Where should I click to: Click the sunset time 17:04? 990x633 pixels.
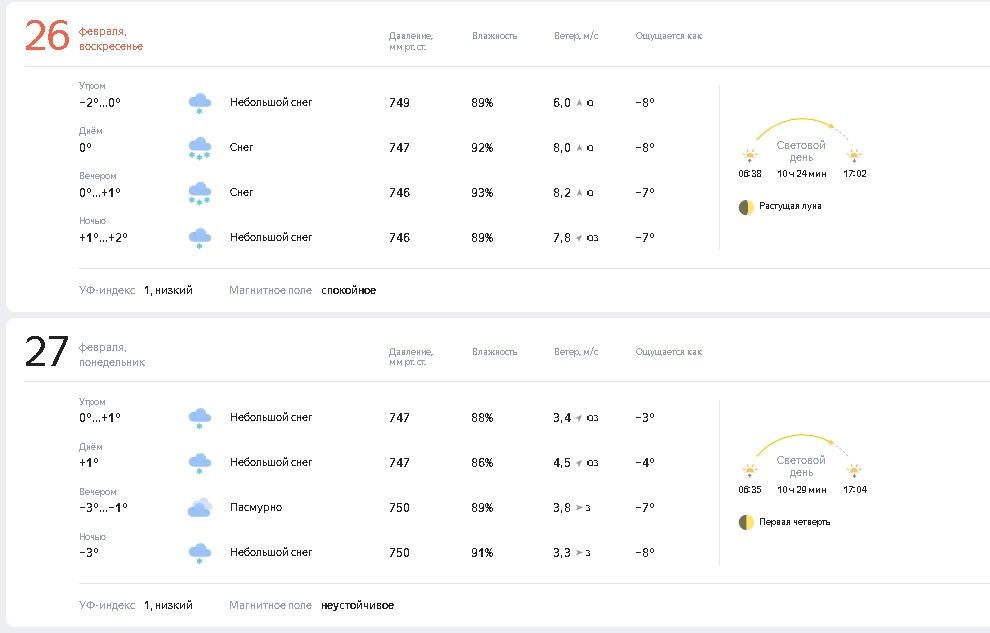pyautogui.click(x=855, y=490)
